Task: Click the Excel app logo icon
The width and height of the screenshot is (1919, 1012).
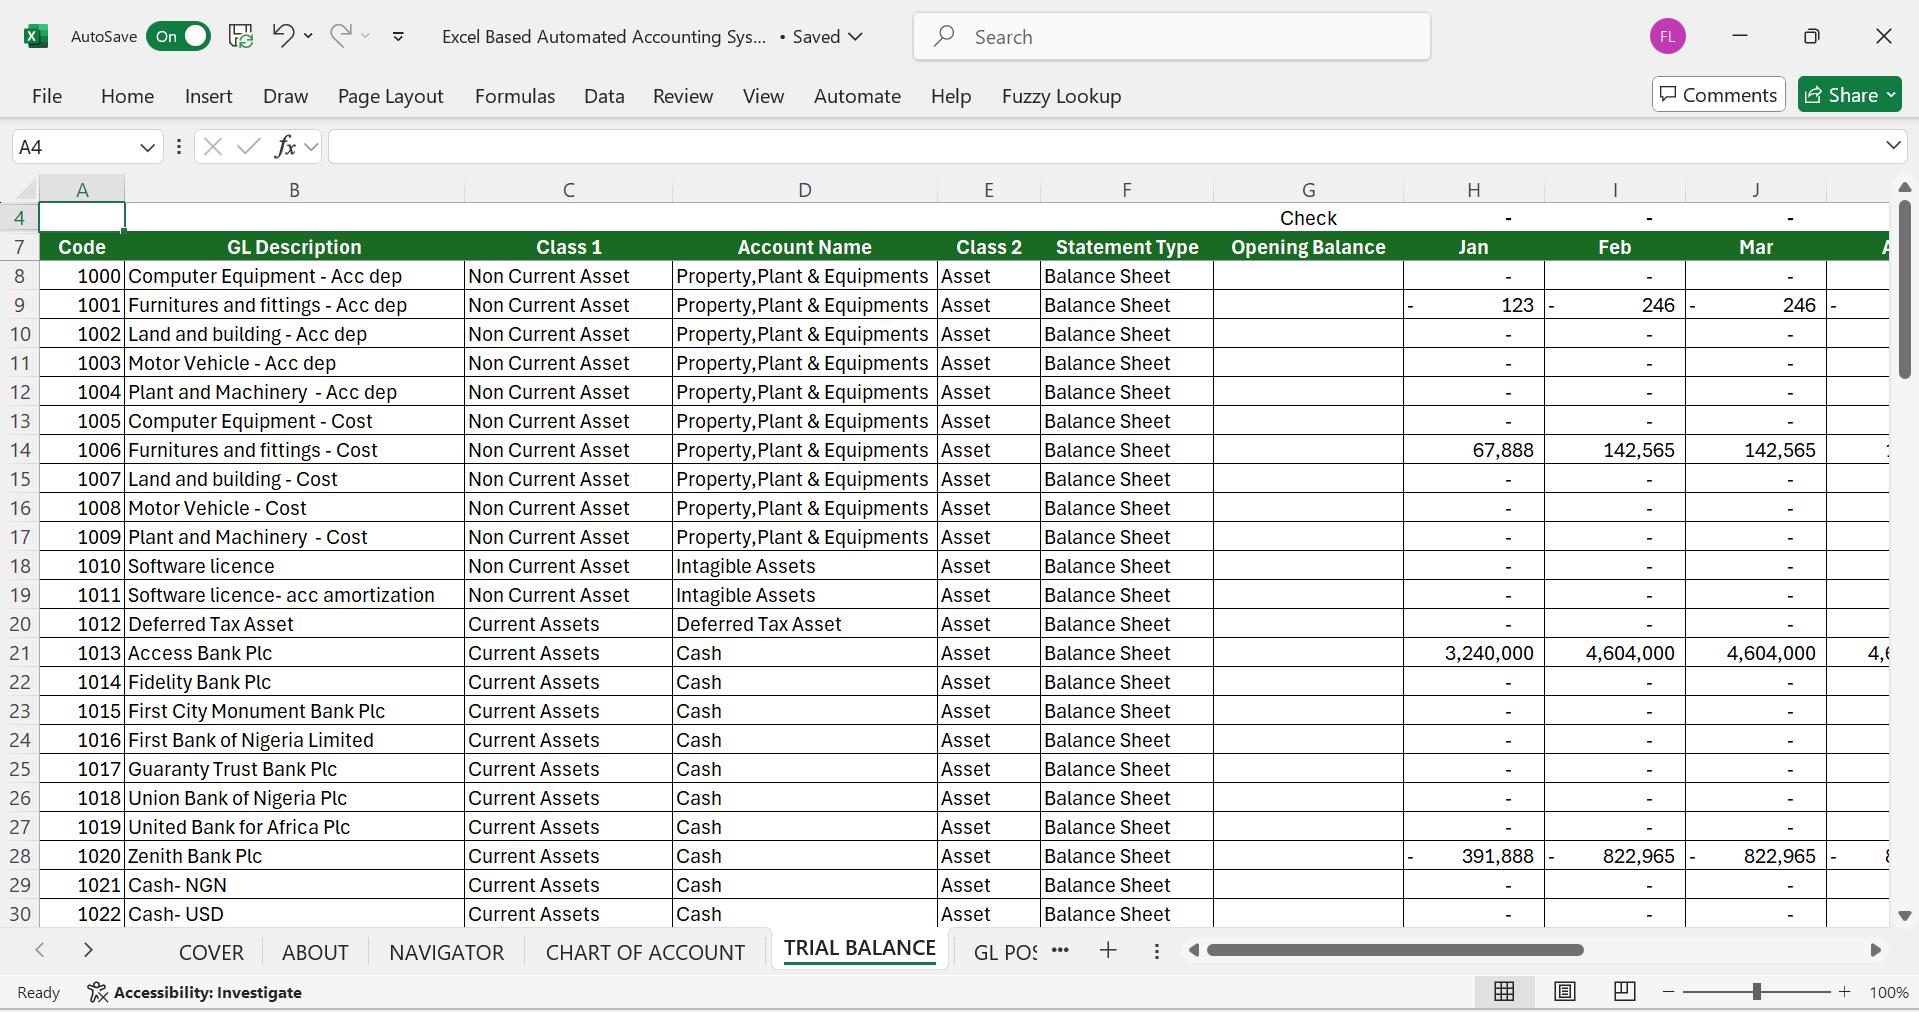Action: 36,37
